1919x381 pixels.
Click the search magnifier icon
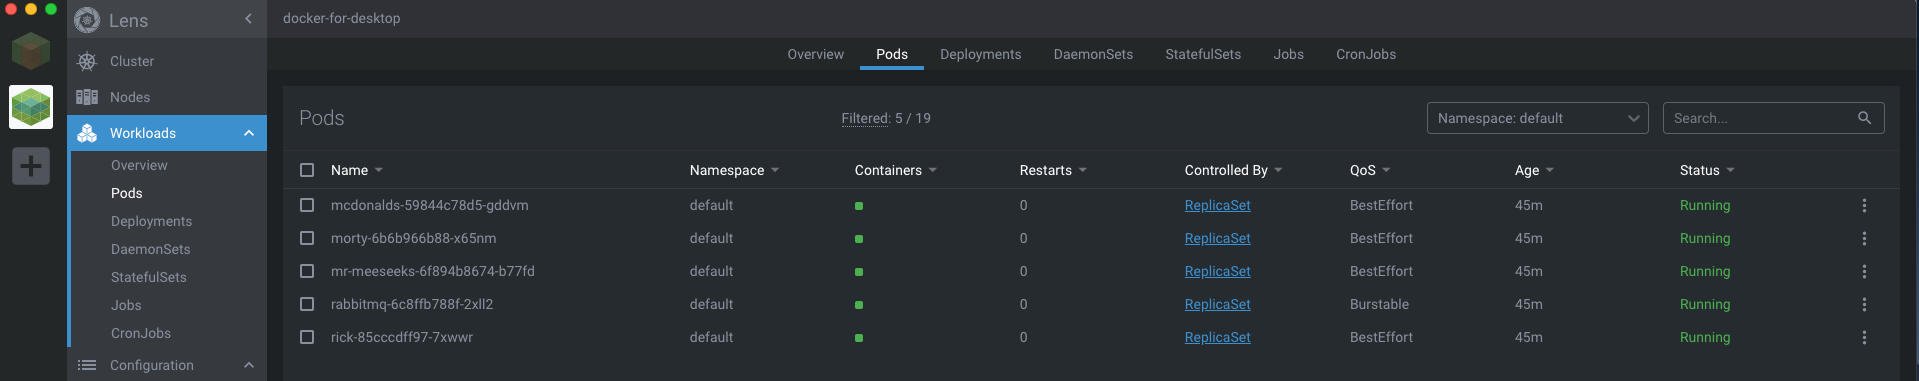coord(1864,118)
